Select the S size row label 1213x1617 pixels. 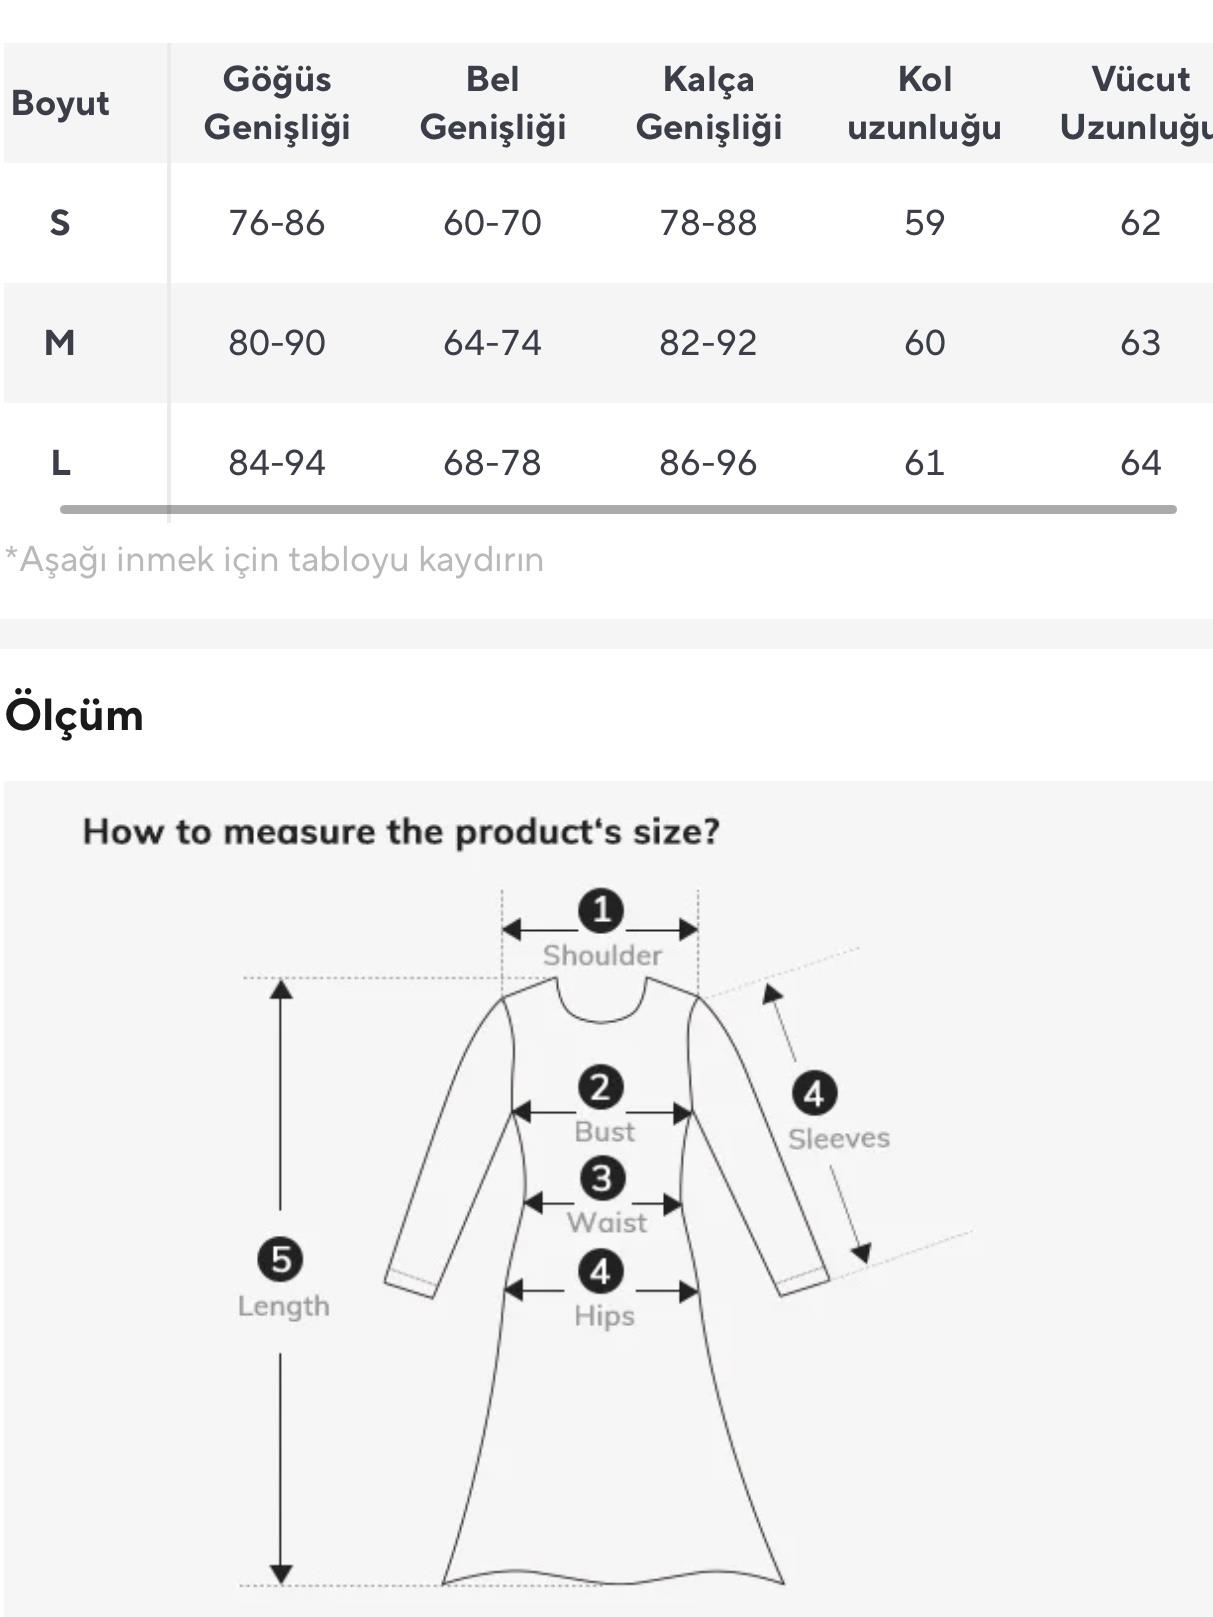[60, 222]
